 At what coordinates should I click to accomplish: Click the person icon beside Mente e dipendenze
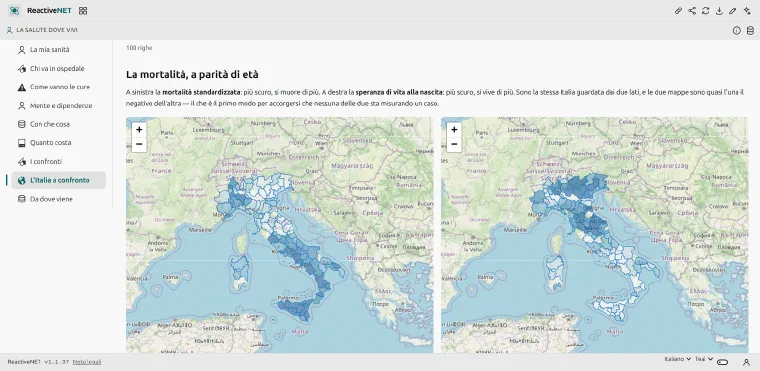click(21, 106)
